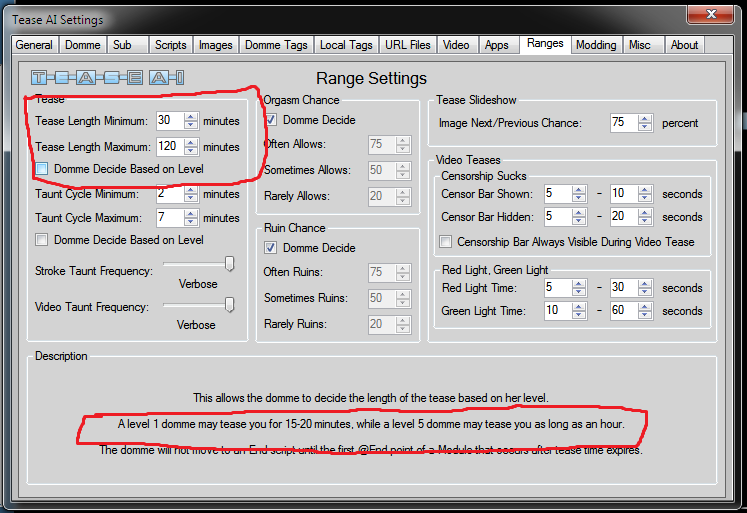The height and width of the screenshot is (513, 747).
Task: Enable Domme Decide under Tease Length
Action: click(x=42, y=169)
